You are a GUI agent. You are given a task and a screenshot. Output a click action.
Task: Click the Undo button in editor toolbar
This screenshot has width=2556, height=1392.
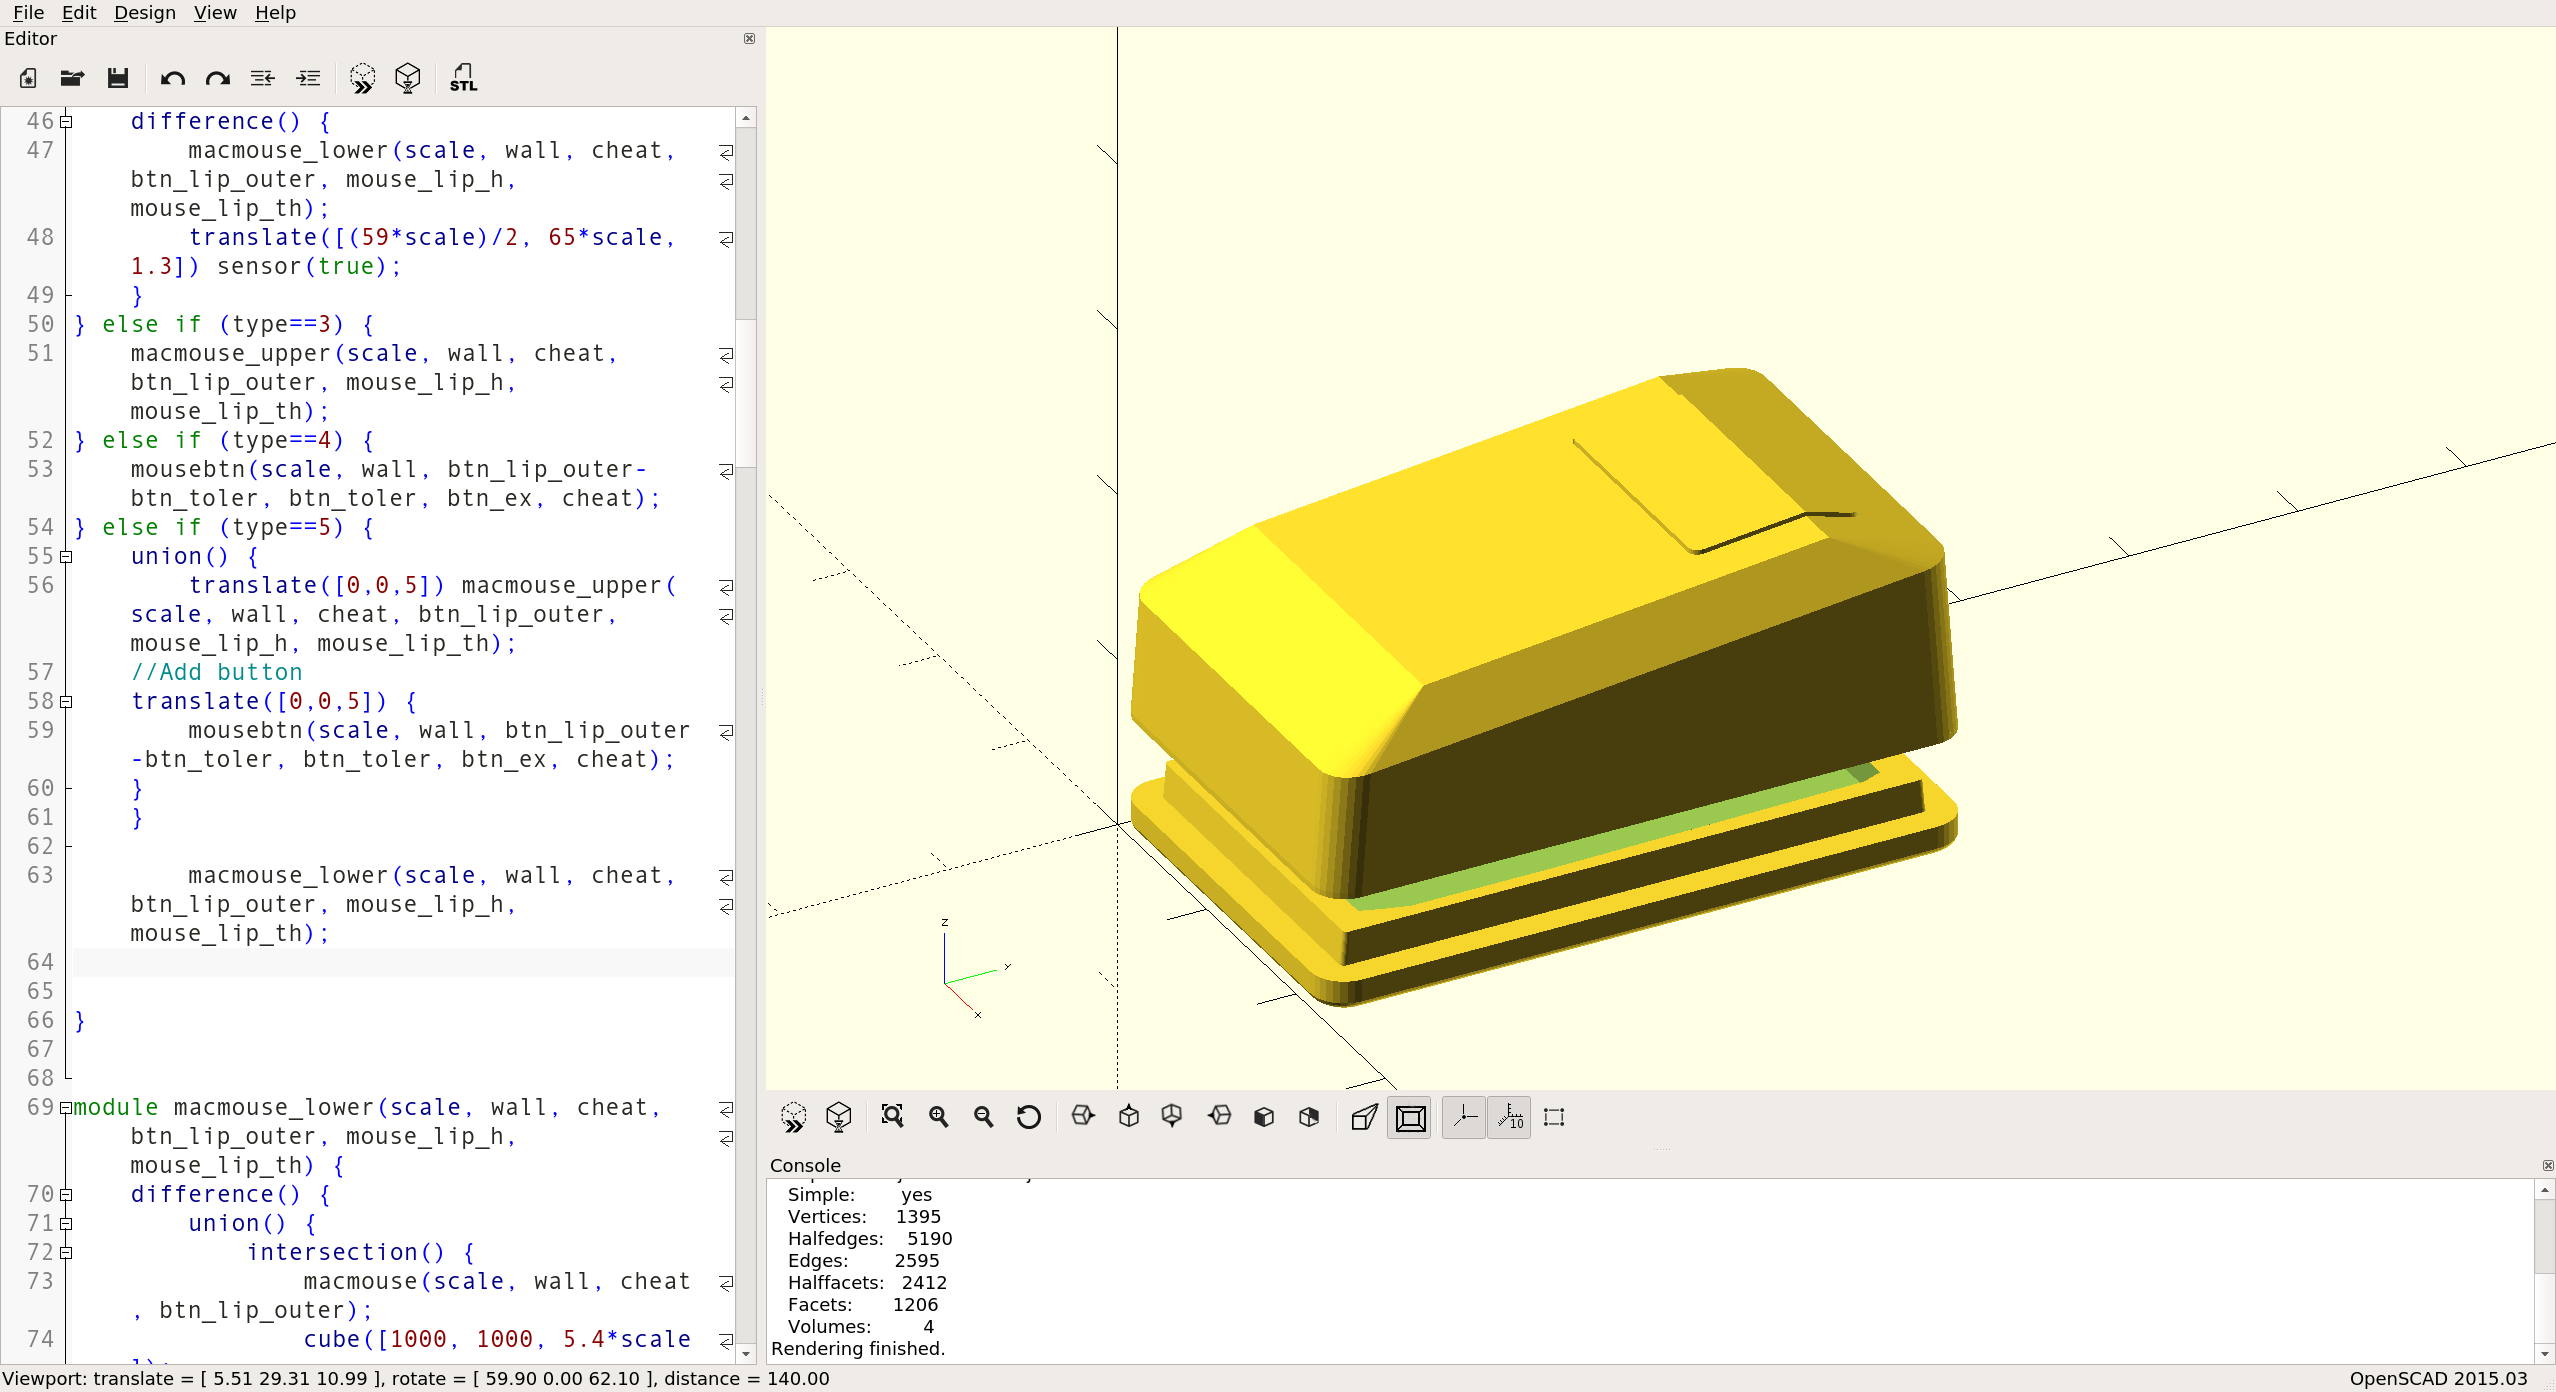point(172,78)
